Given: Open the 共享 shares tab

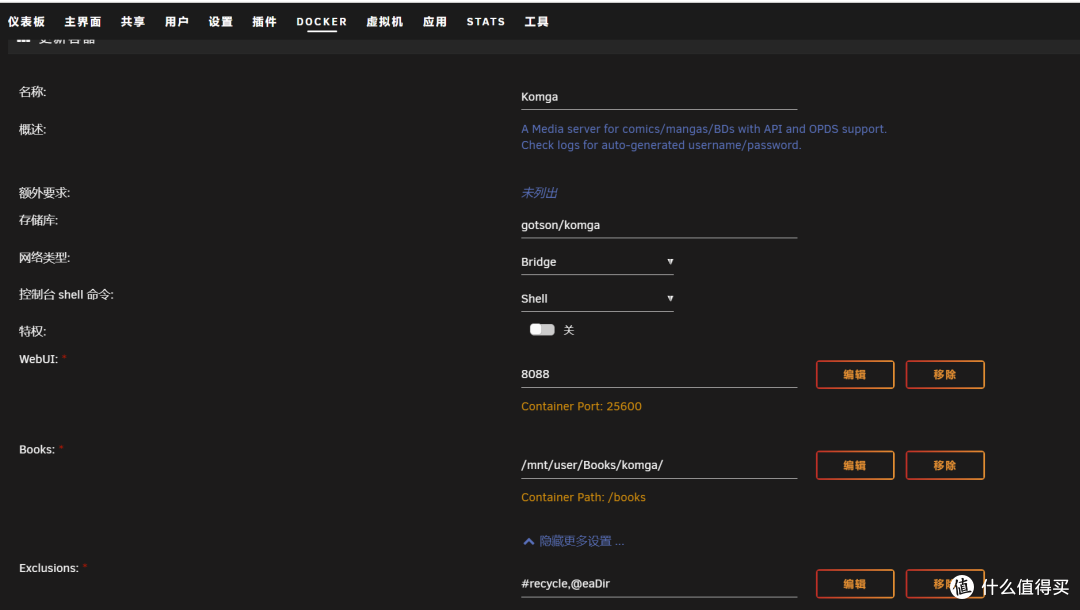Looking at the screenshot, I should [x=132, y=22].
